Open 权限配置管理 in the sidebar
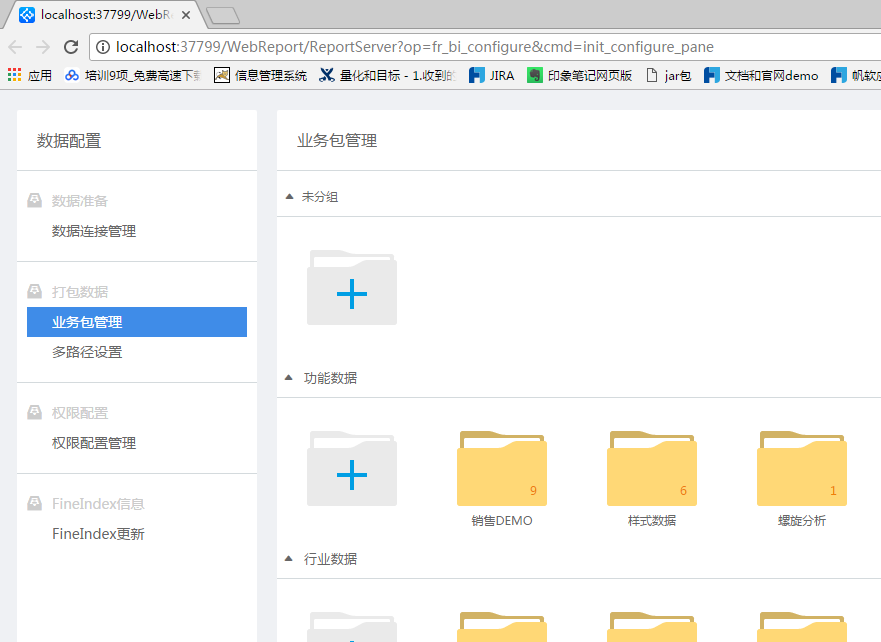The image size is (881, 642). coord(94,443)
